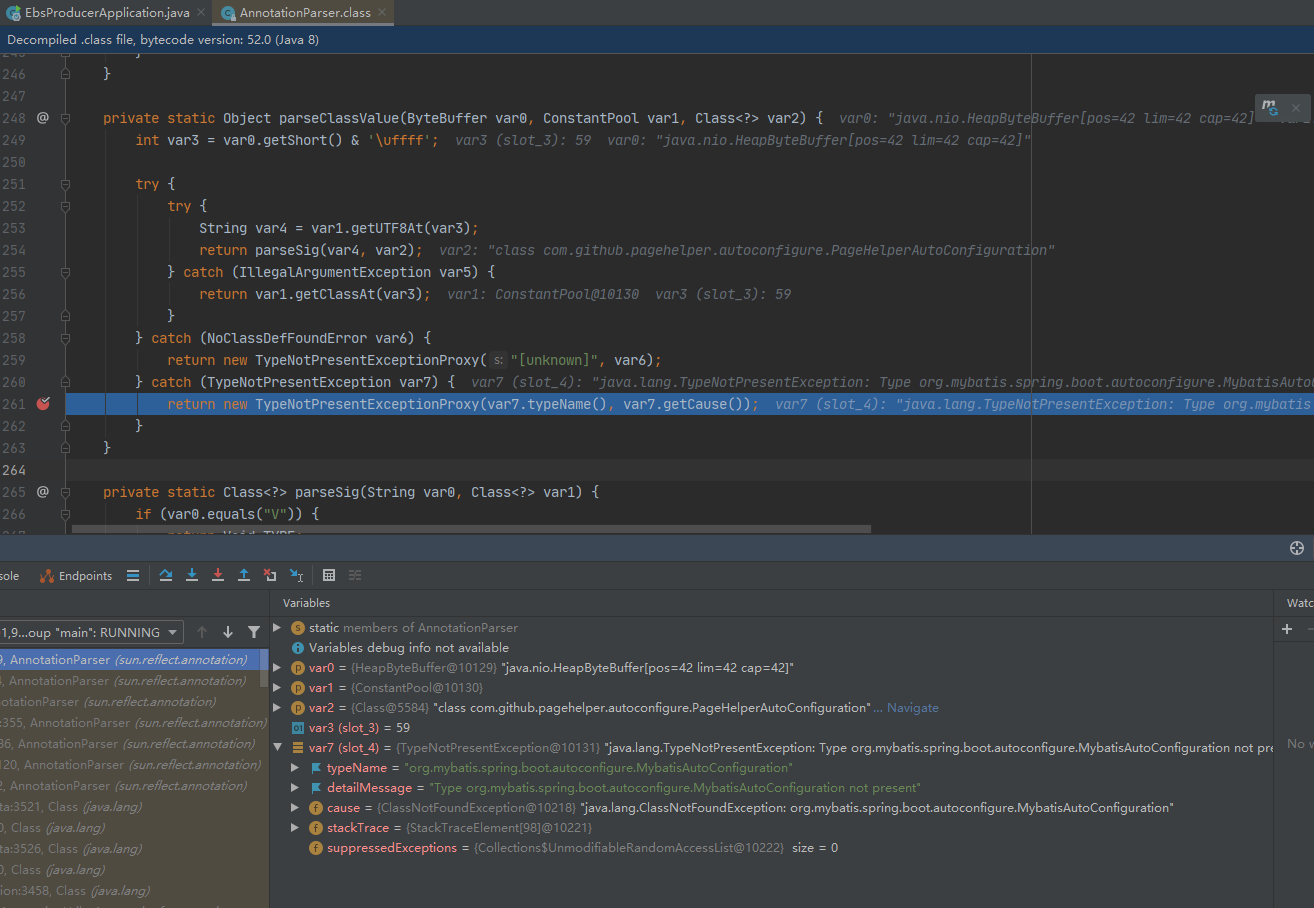Select previous frame up arrow
The image size is (1314, 908).
coord(202,632)
